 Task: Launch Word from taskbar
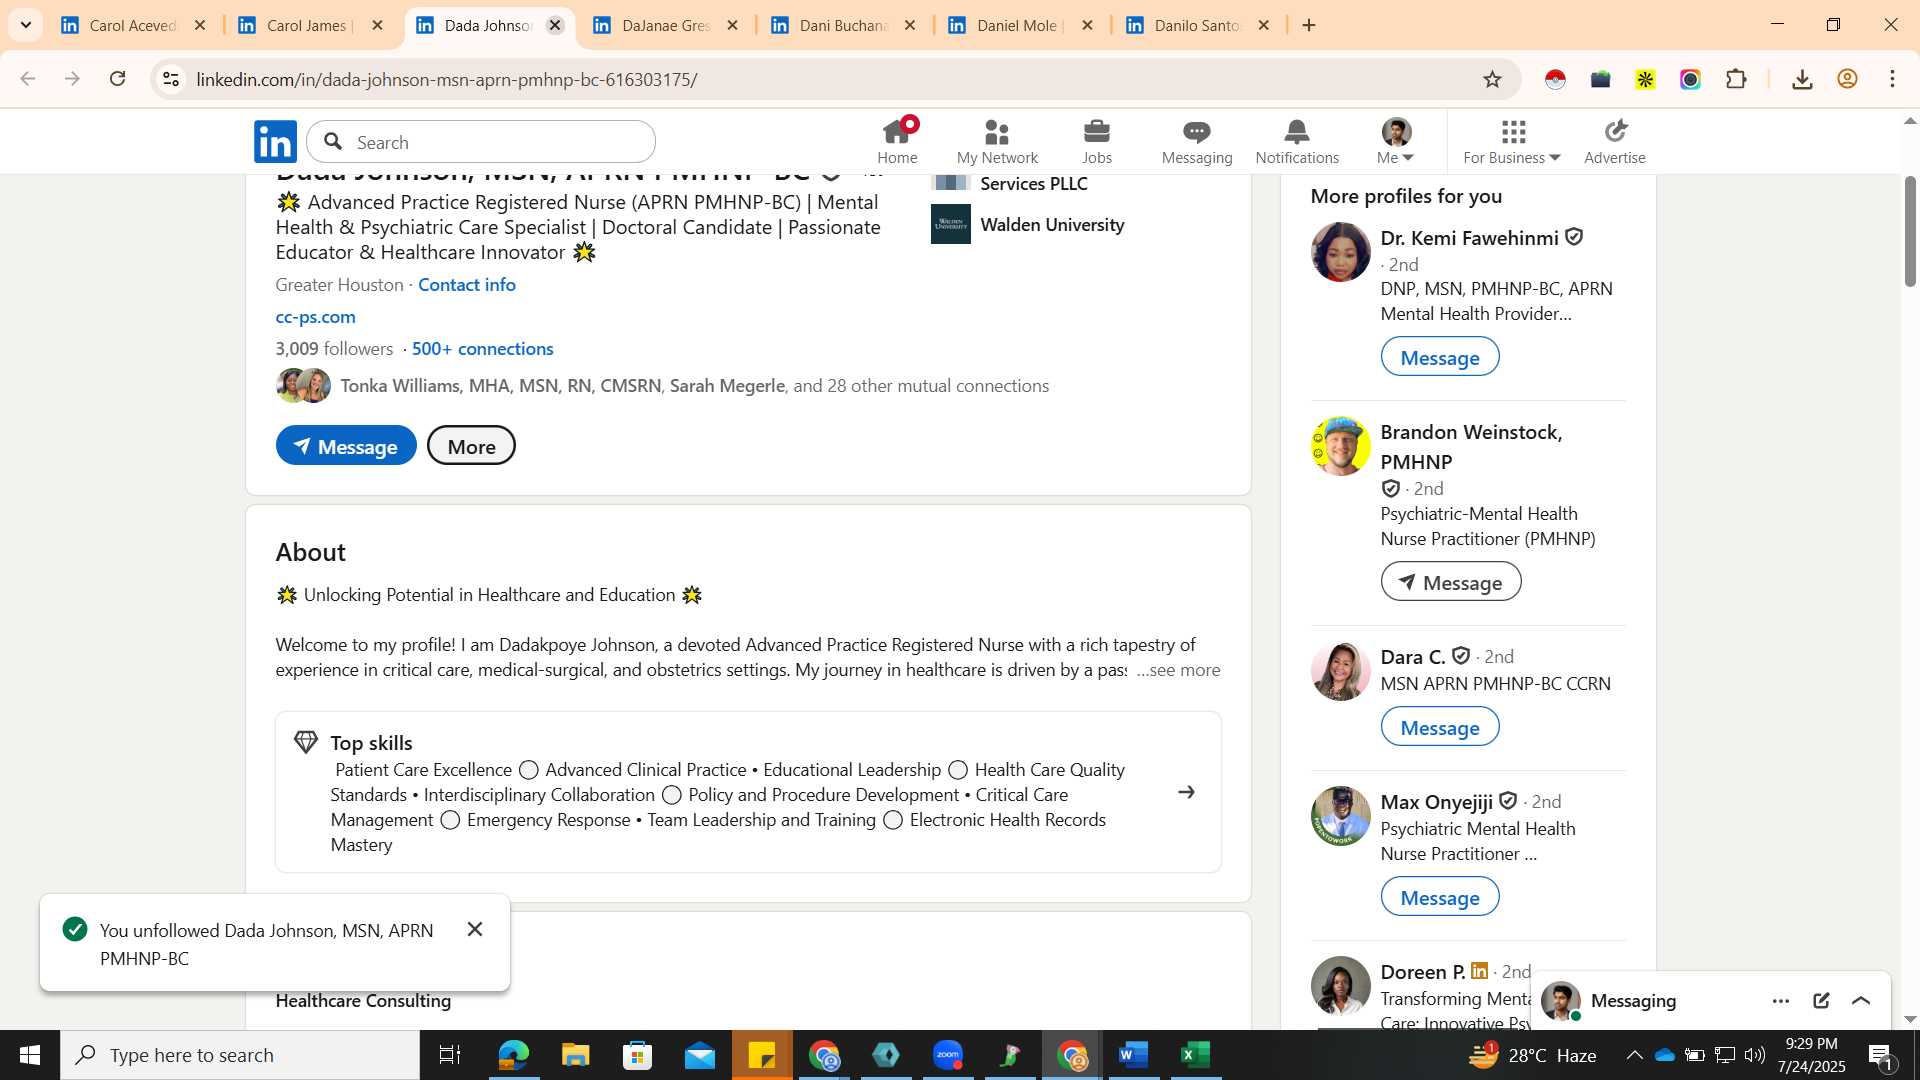point(1133,1055)
